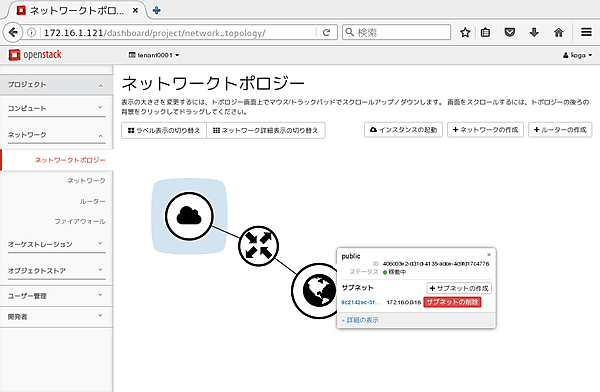Image resolution: width=600 pixels, height=392 pixels.
Task: Click ネットワークの作成 button
Action: [485, 130]
